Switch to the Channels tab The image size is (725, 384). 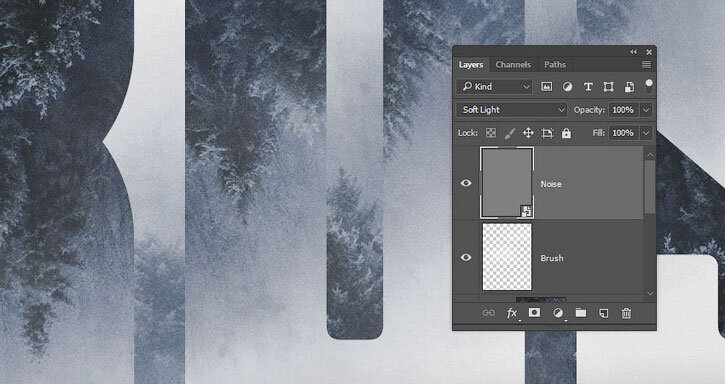click(513, 65)
